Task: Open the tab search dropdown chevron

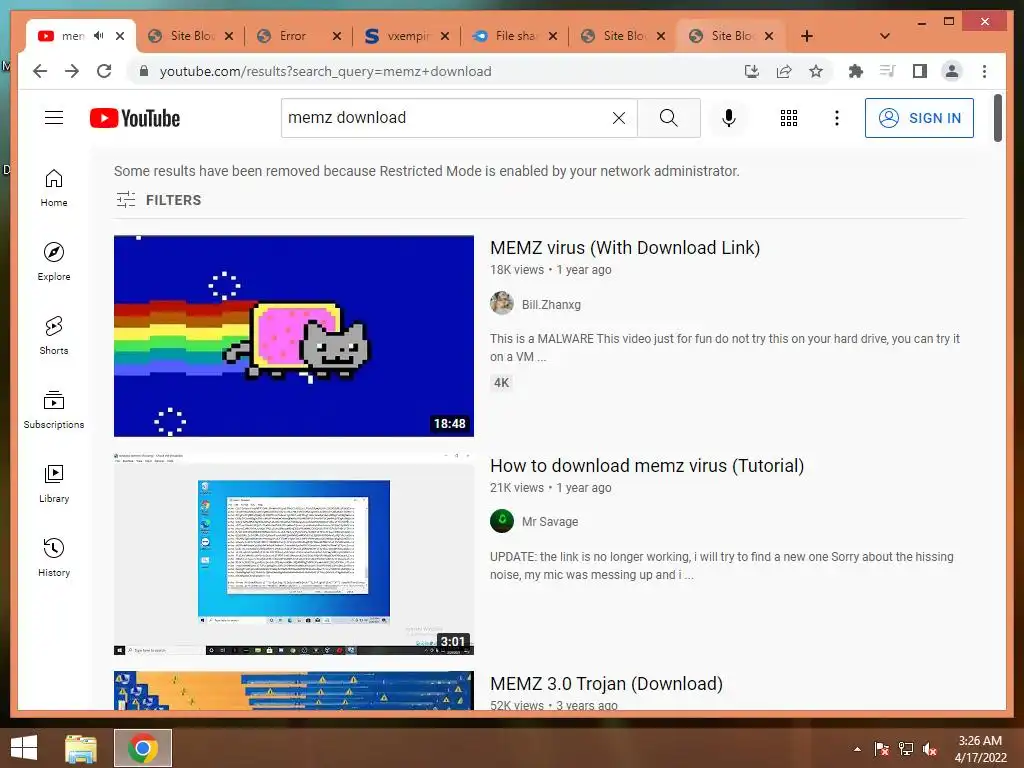Action: (885, 36)
